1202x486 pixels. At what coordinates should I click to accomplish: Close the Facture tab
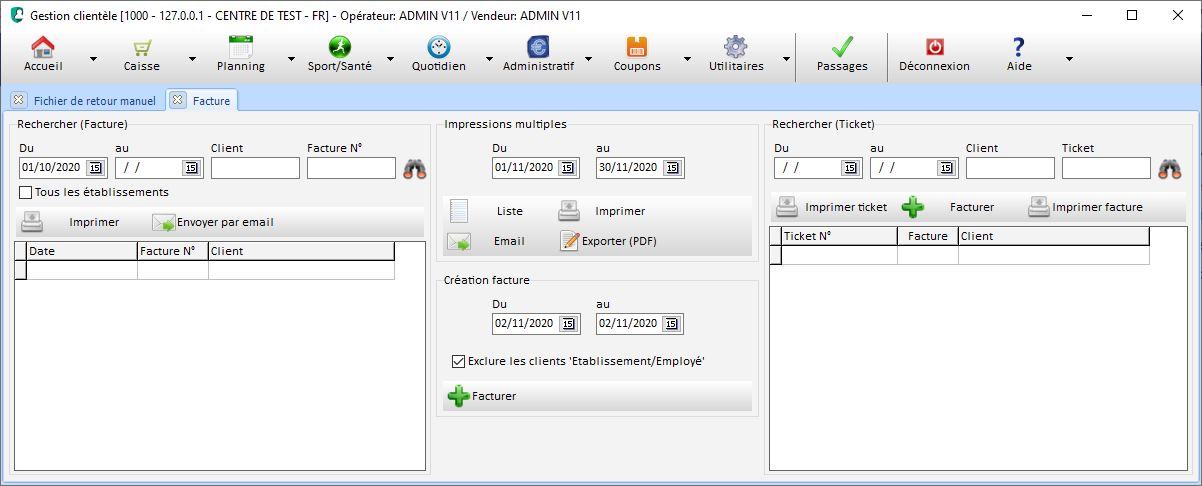coord(178,100)
